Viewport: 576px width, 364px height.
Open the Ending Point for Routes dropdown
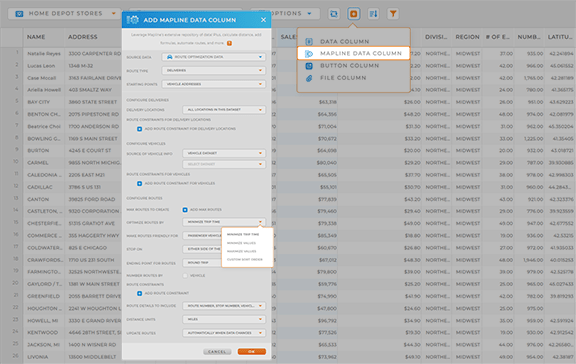click(x=202, y=263)
